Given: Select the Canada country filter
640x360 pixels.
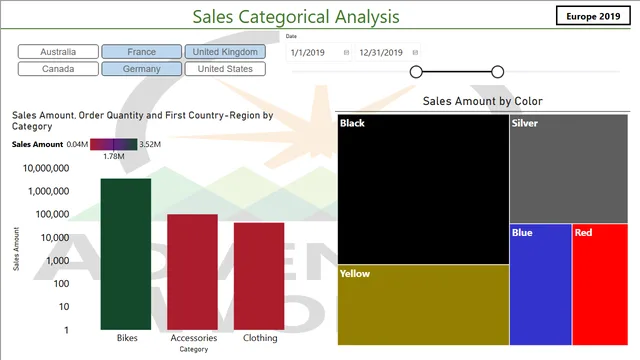Looking at the screenshot, I should coord(58,69).
